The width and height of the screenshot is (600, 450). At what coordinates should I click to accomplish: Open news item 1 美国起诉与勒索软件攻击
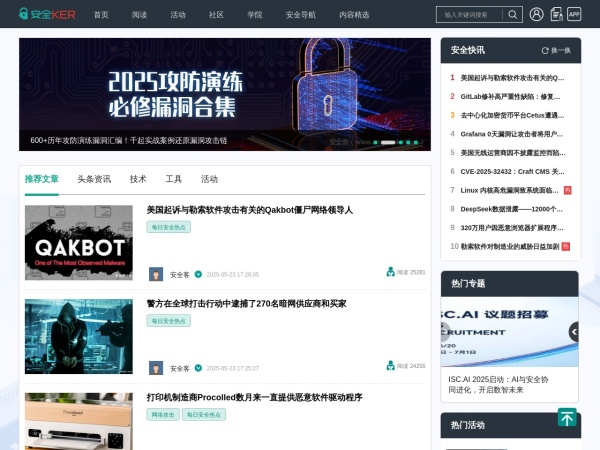pyautogui.click(x=512, y=78)
